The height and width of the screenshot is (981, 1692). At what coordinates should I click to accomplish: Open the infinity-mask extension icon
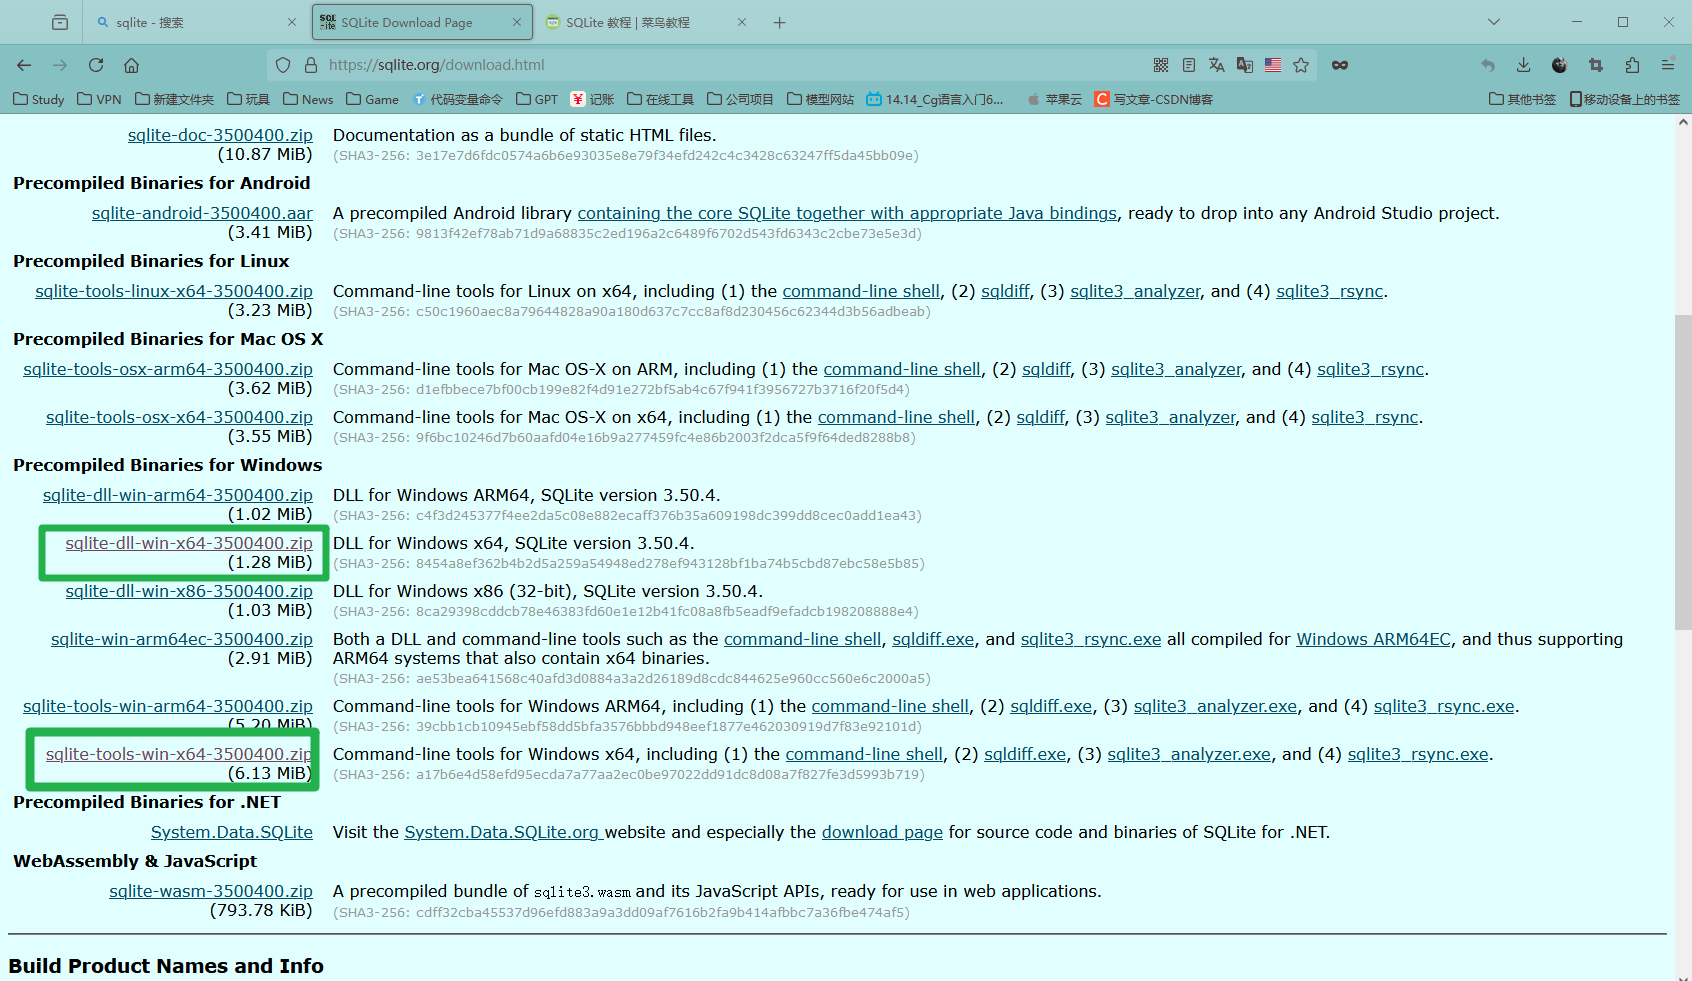[x=1340, y=65]
